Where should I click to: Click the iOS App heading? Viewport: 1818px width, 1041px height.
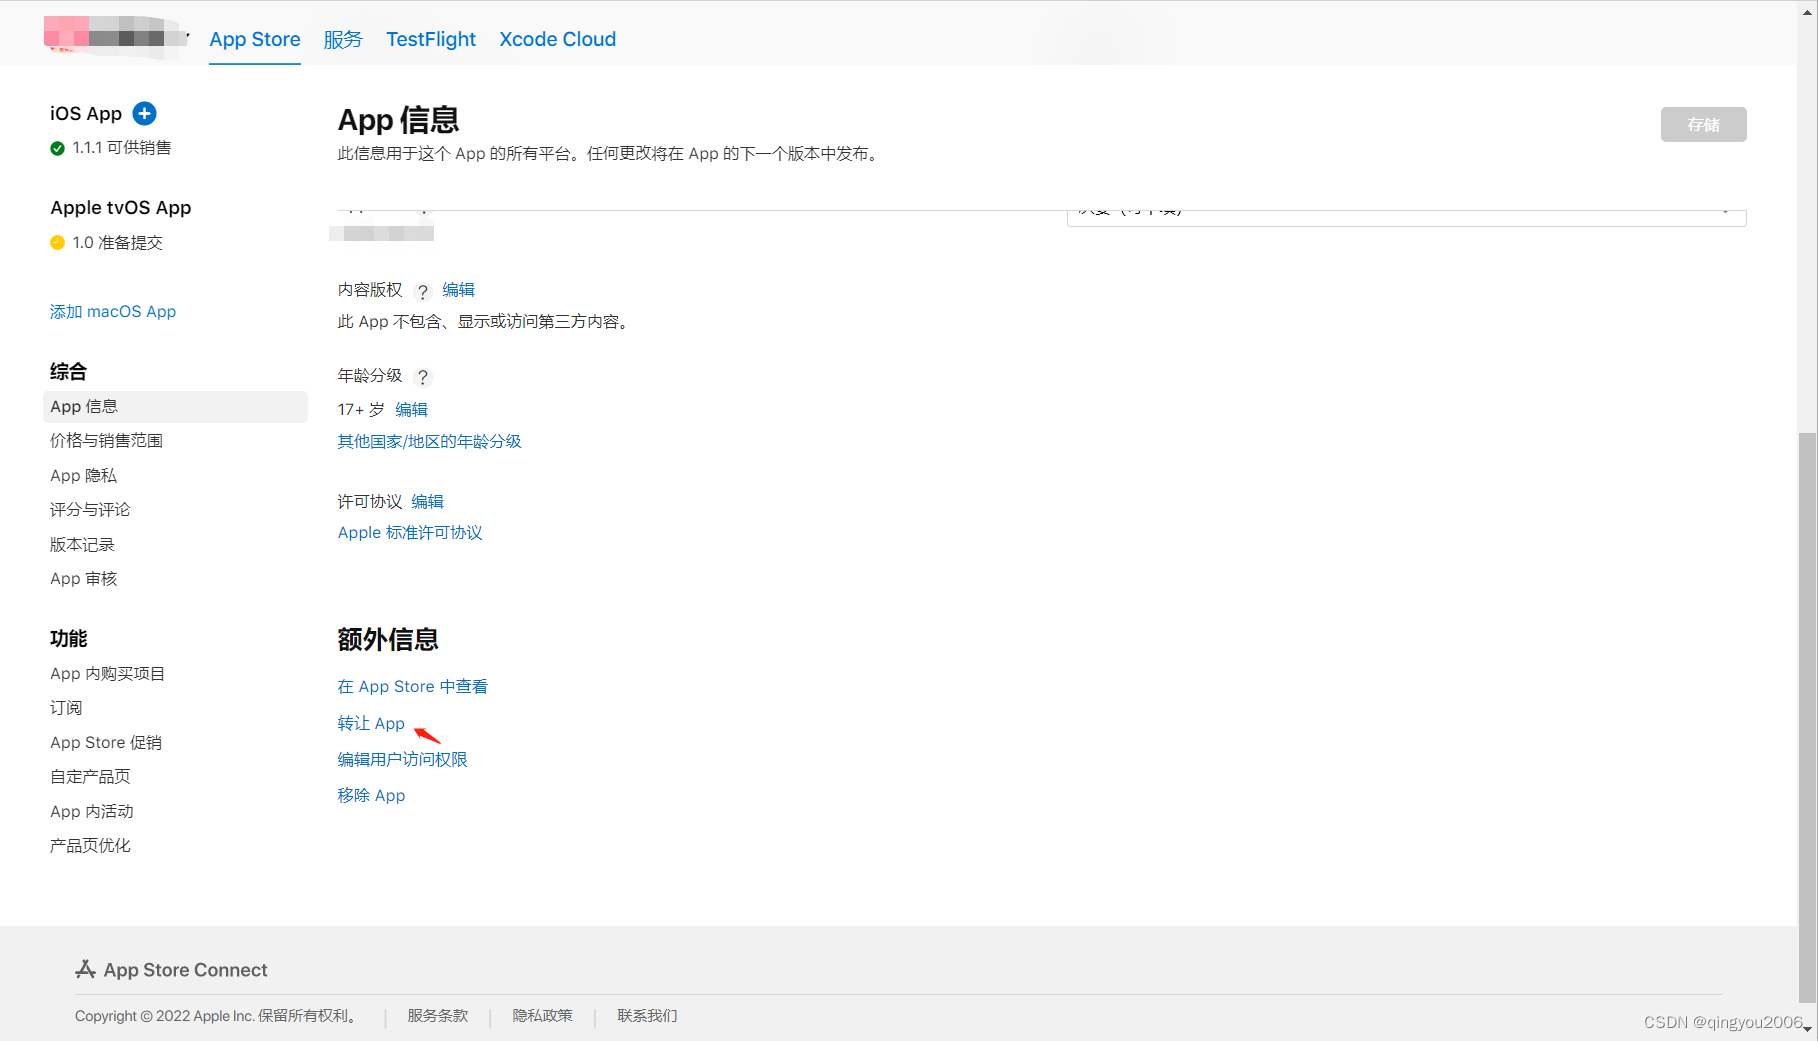click(x=86, y=113)
